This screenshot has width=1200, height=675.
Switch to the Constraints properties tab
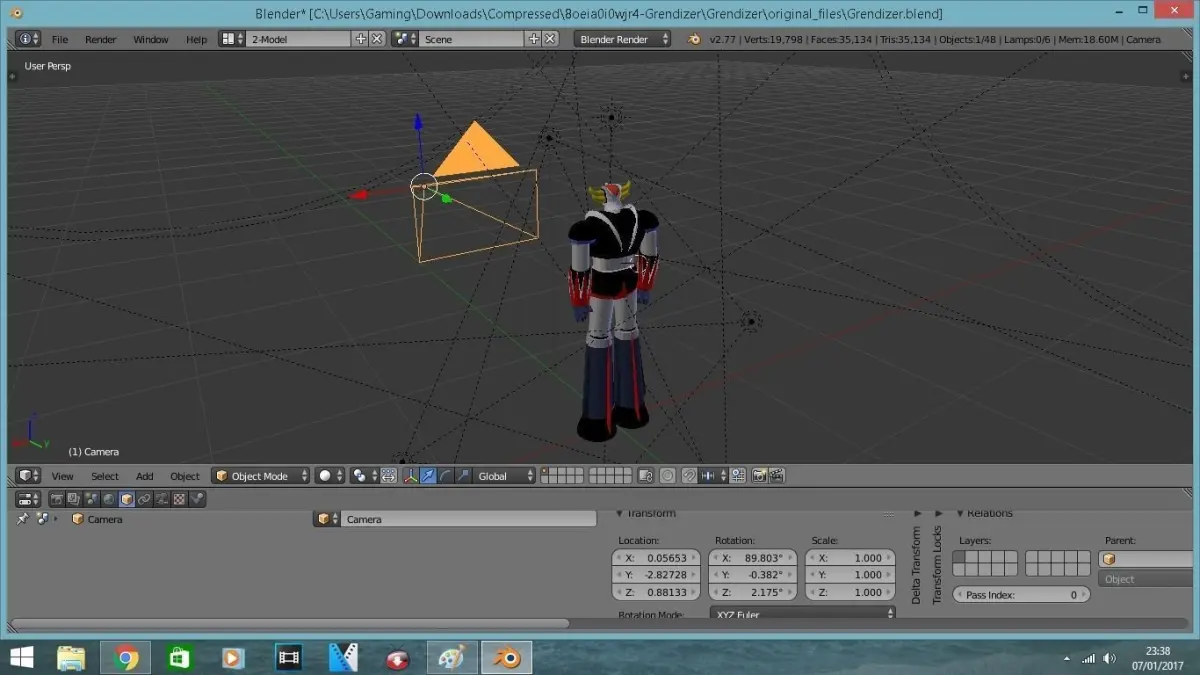(144, 498)
